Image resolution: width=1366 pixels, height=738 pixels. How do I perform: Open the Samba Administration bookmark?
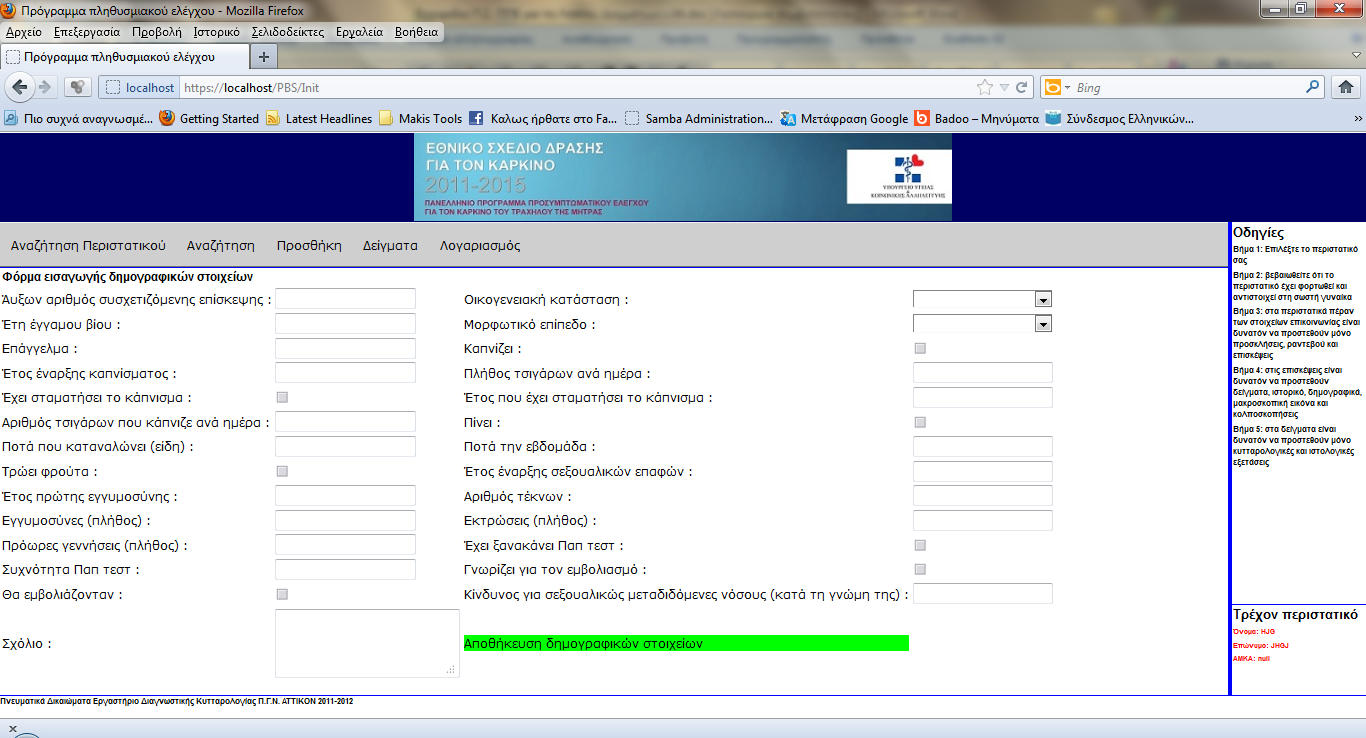pos(698,118)
